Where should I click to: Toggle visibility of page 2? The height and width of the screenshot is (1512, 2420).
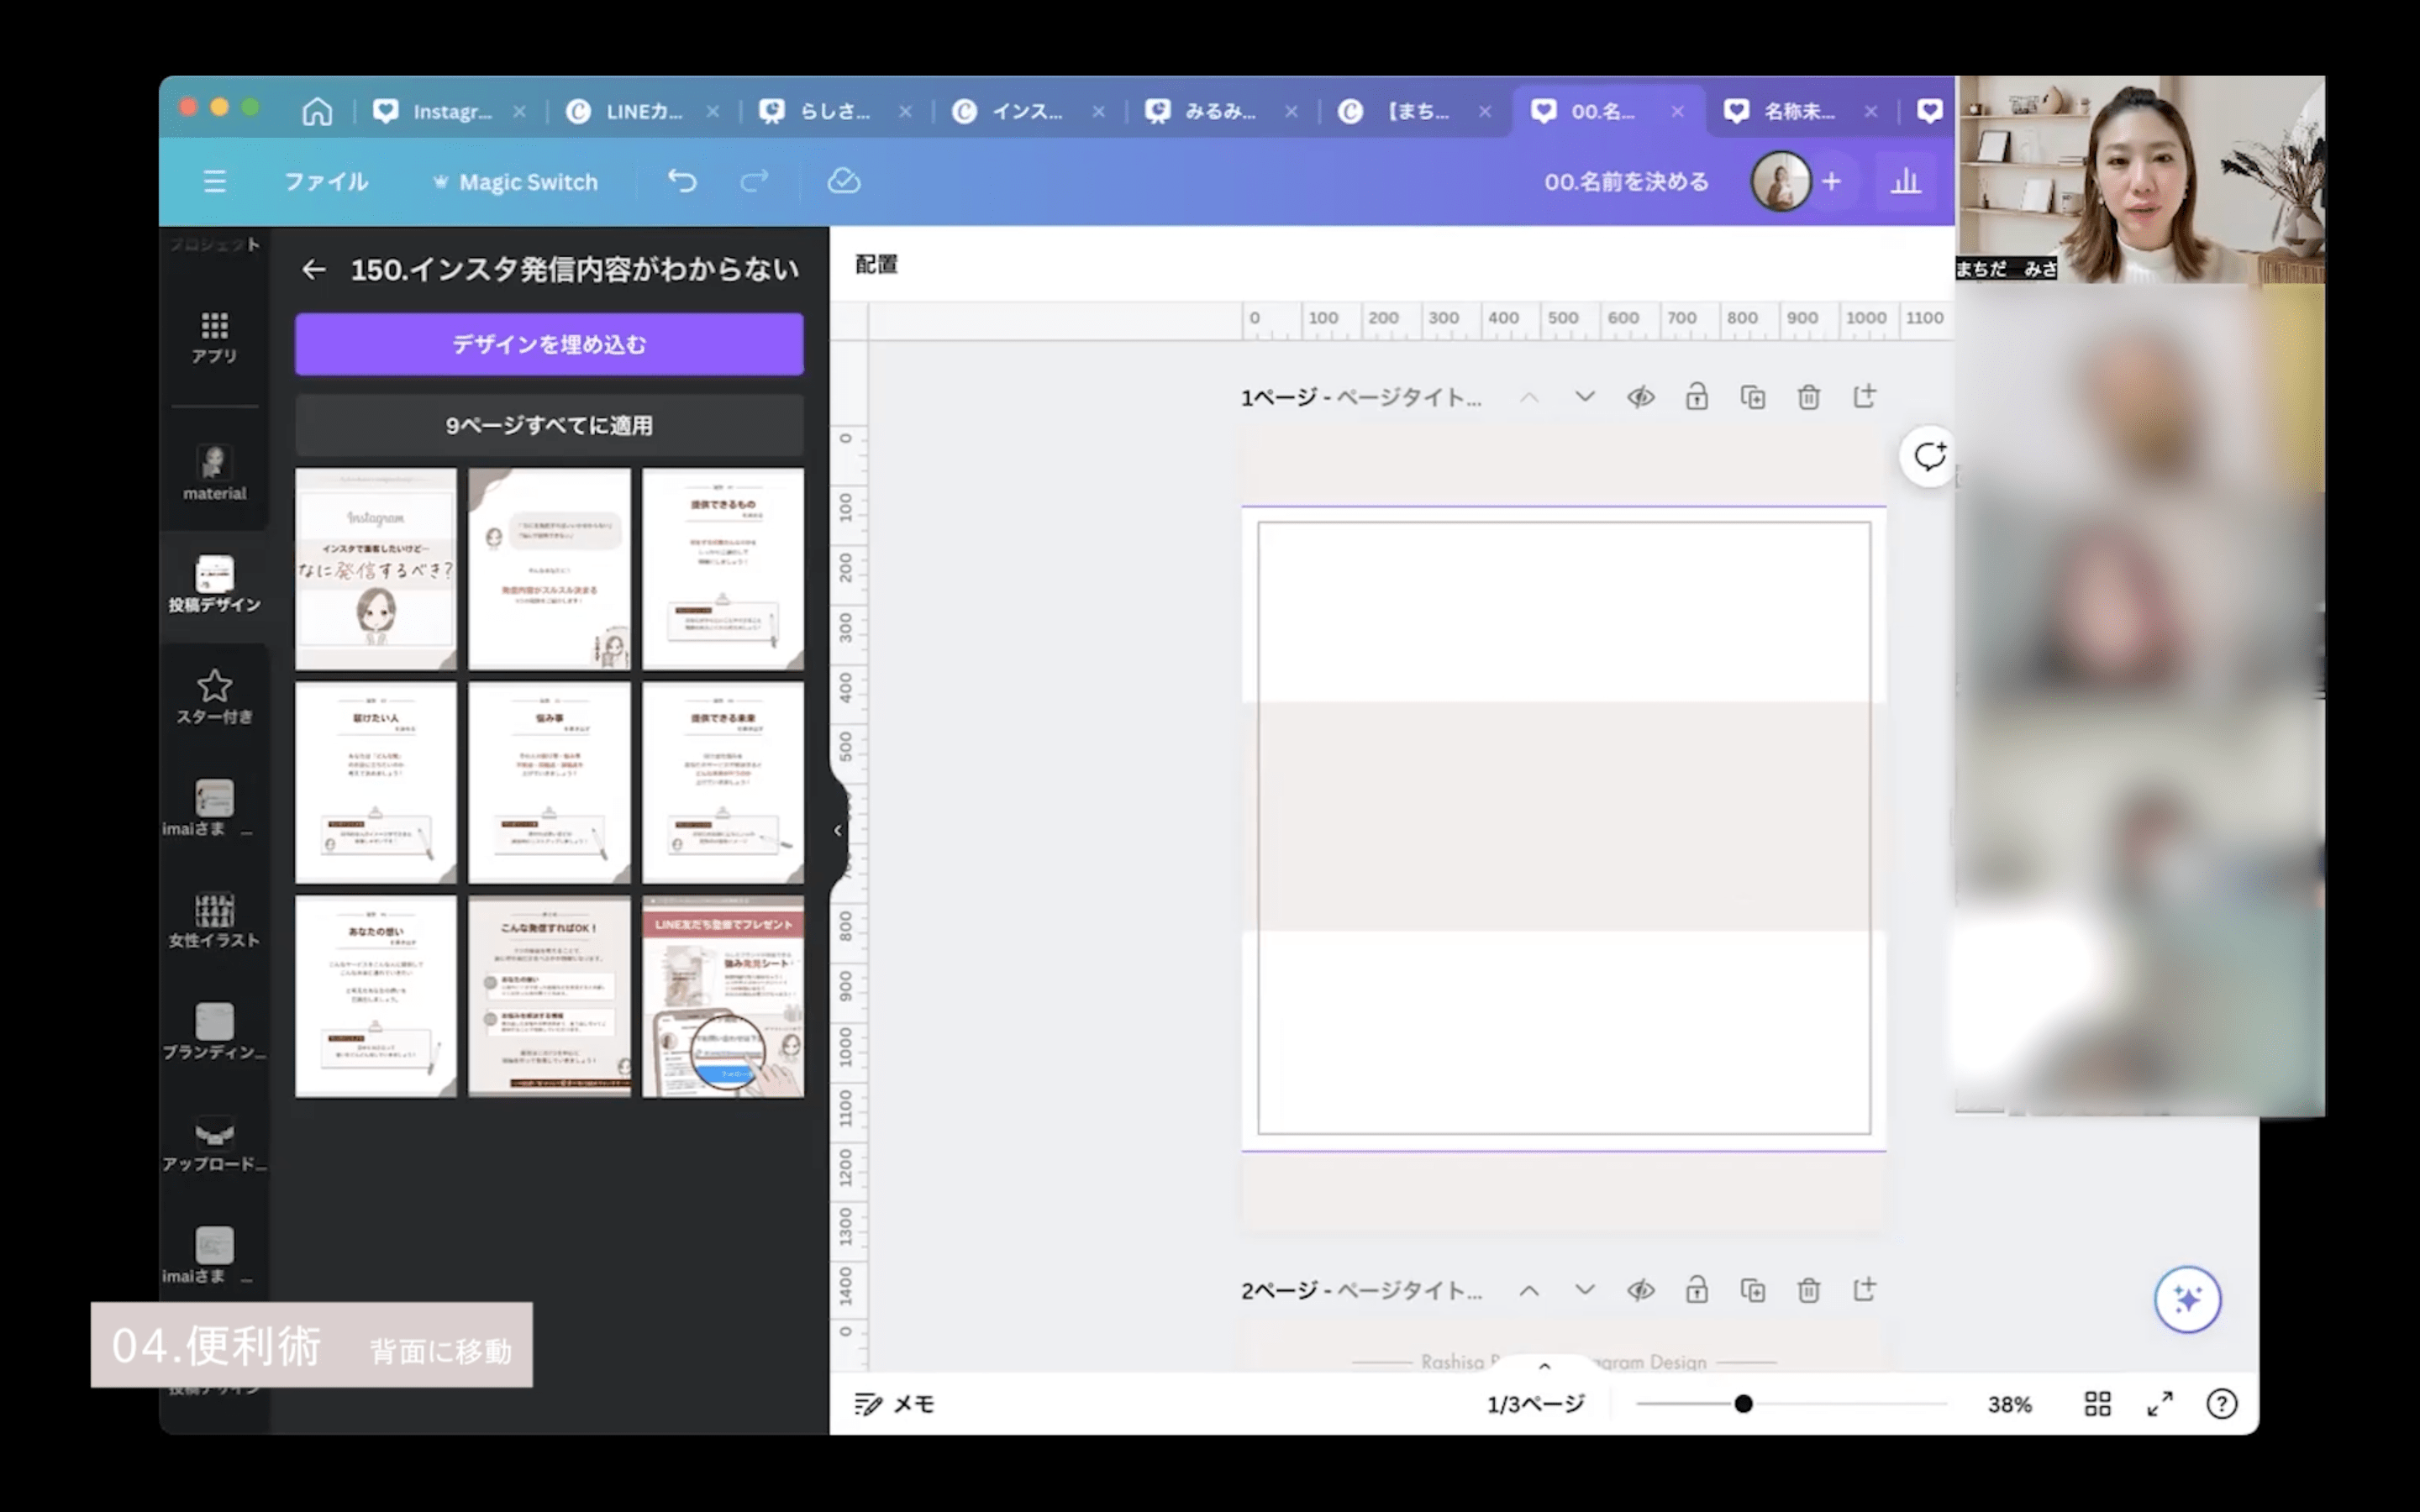point(1640,1290)
